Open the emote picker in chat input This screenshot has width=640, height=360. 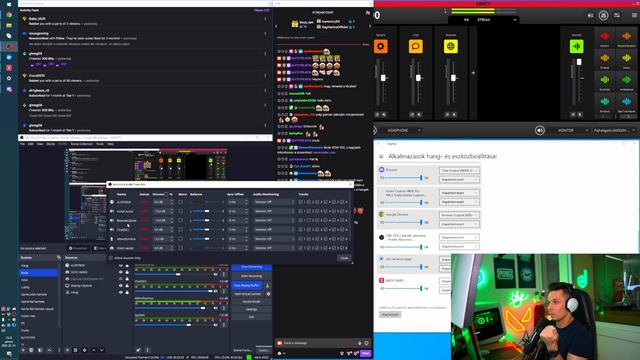click(x=366, y=343)
